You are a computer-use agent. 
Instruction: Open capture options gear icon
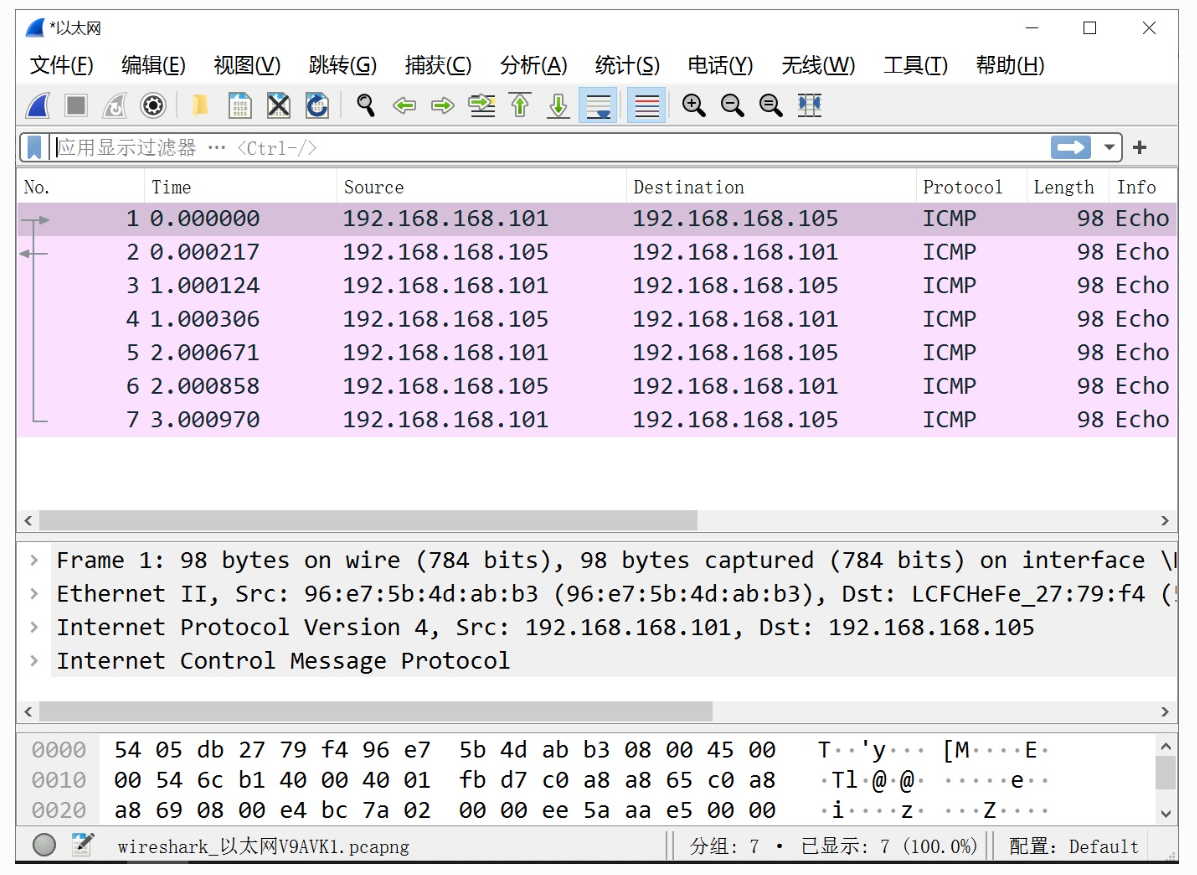(152, 106)
